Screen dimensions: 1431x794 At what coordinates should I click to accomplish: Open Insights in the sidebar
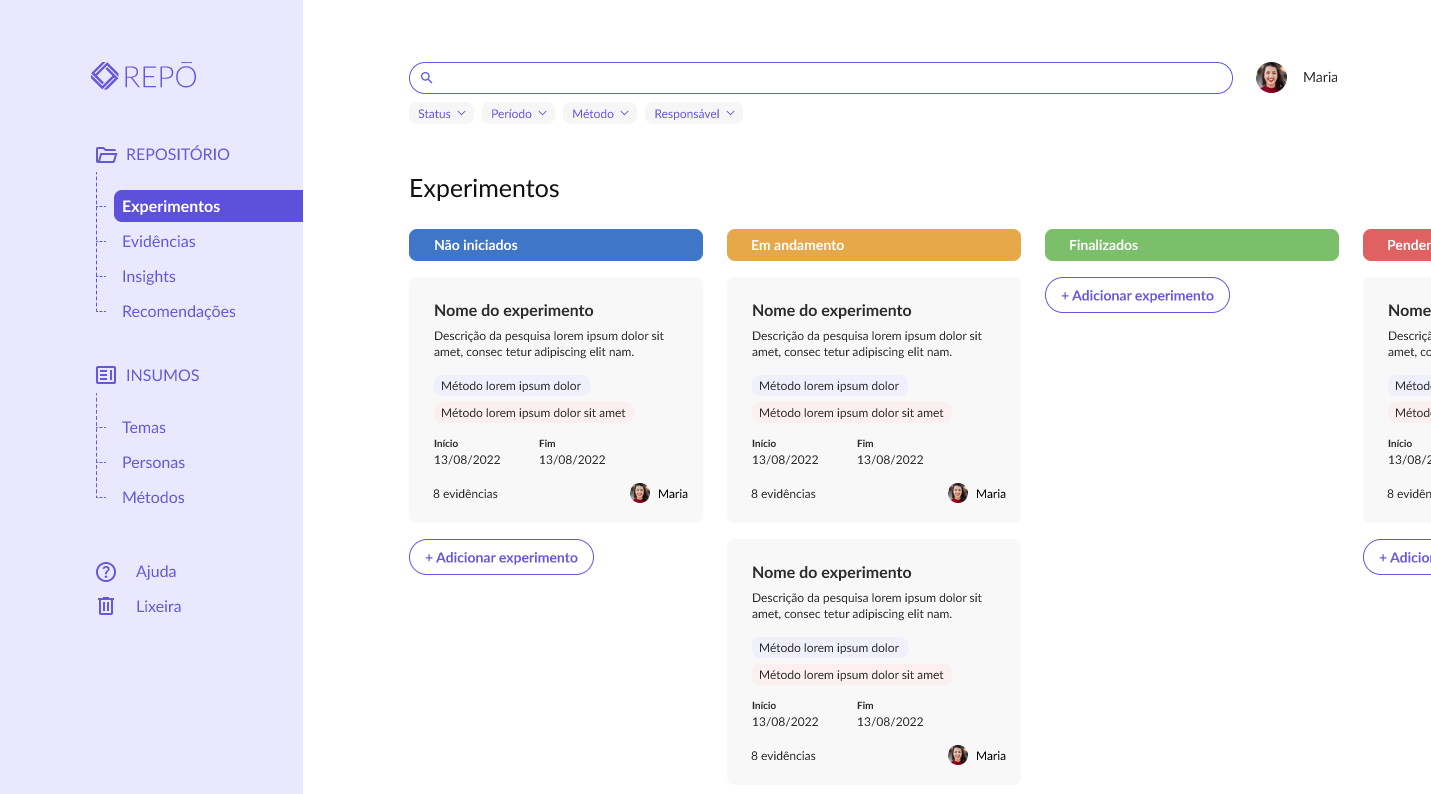[149, 276]
